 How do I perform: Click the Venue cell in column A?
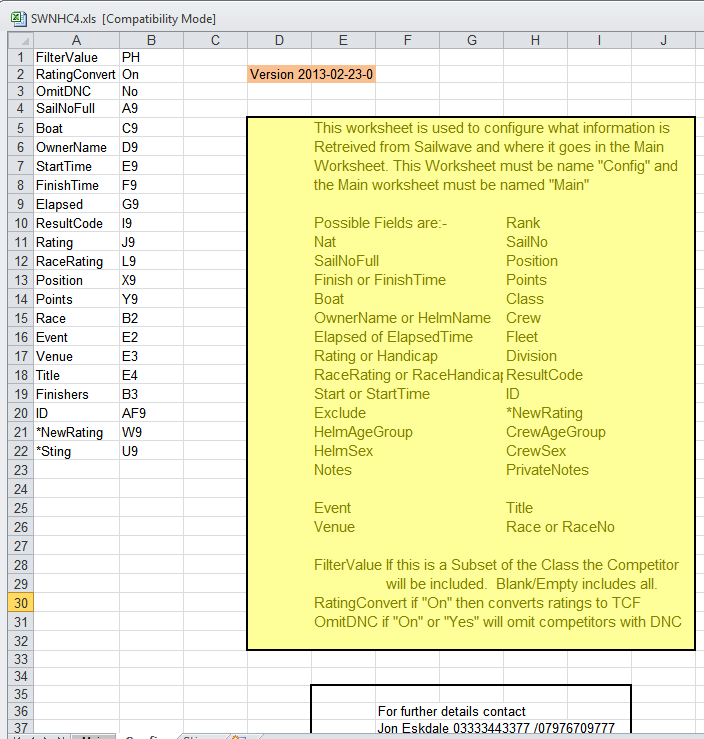point(76,356)
